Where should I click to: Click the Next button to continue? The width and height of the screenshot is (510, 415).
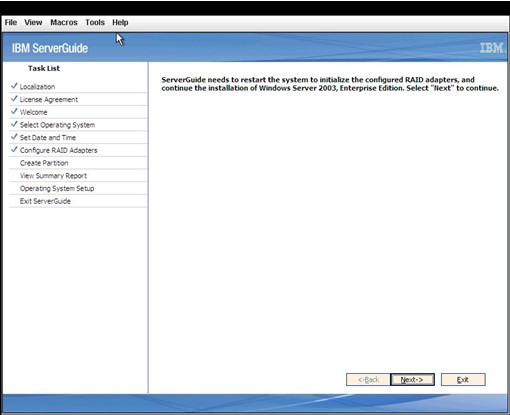[x=412, y=379]
